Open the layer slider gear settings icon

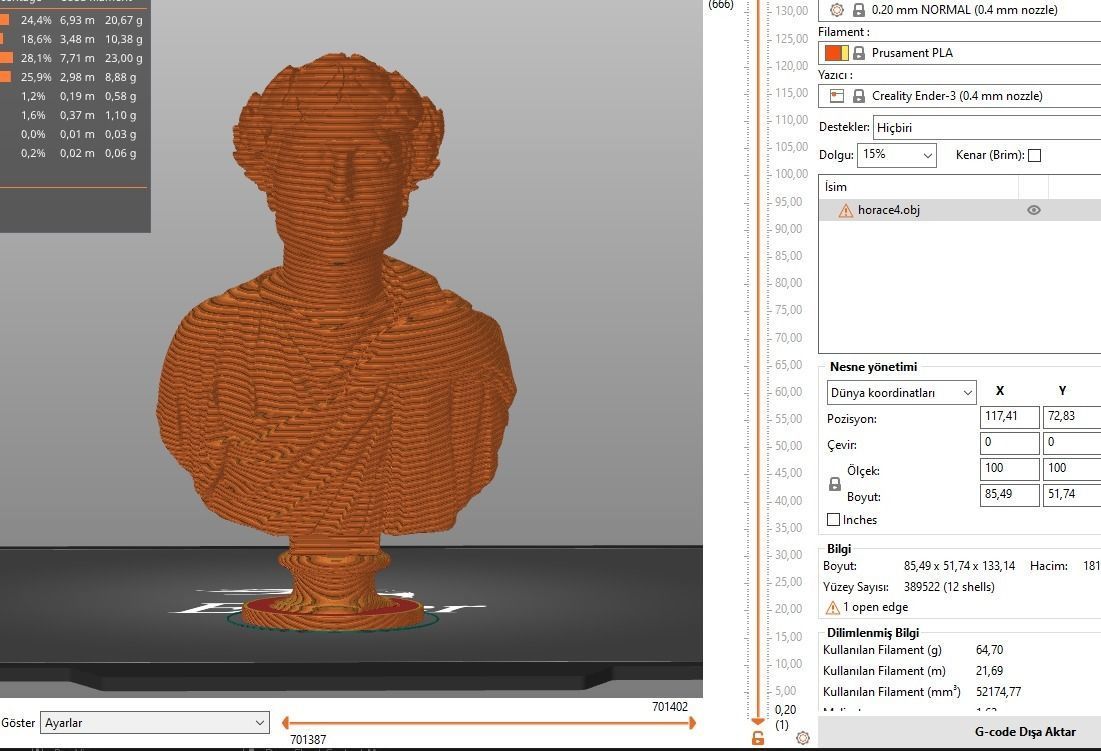coord(803,738)
